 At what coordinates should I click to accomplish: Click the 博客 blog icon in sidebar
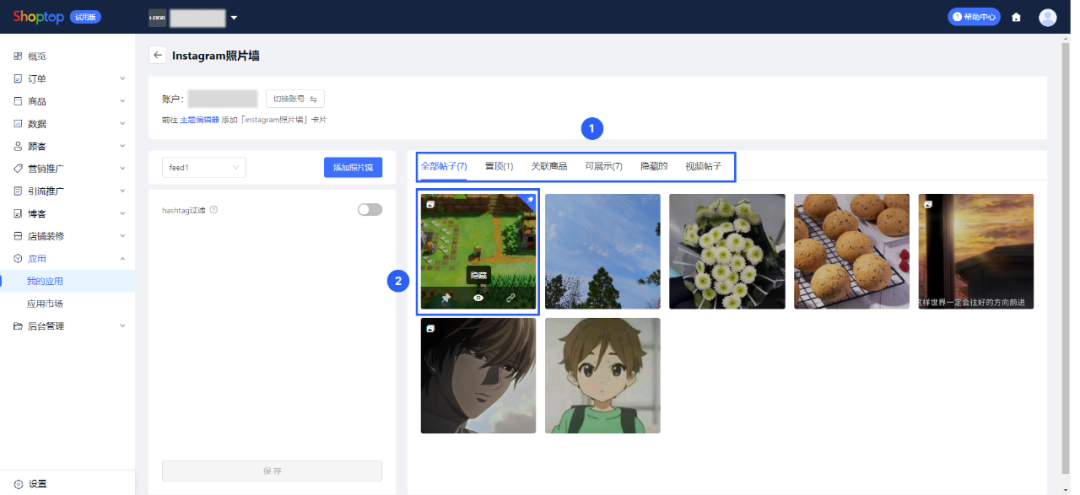click(18, 214)
